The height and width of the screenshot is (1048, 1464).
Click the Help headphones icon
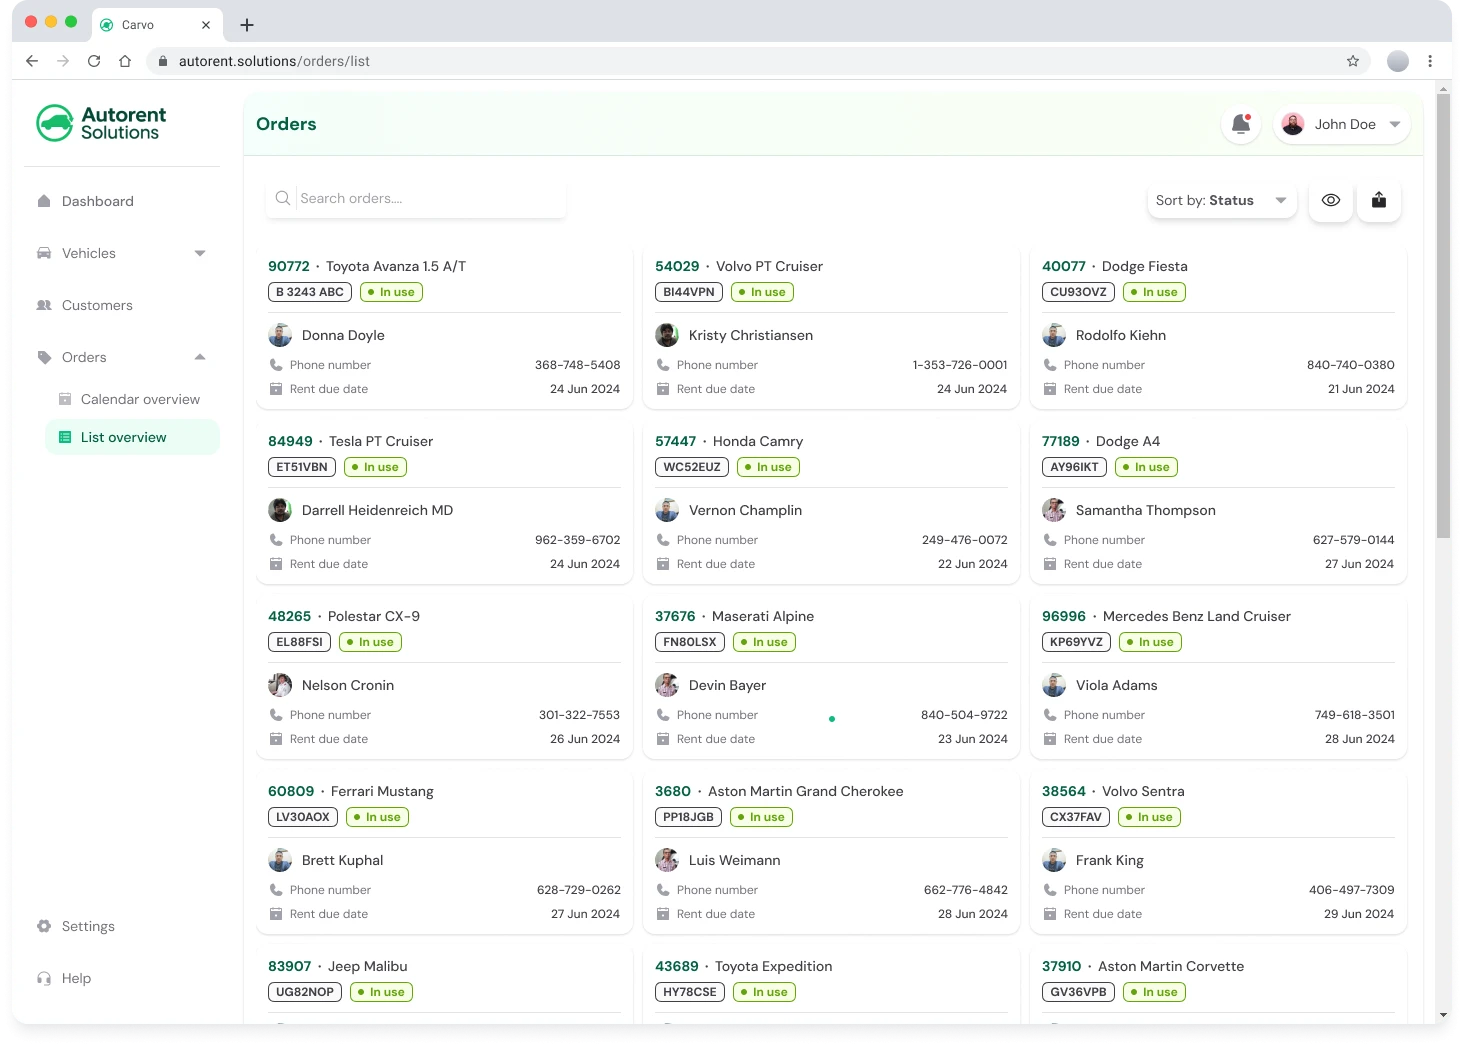click(x=44, y=978)
